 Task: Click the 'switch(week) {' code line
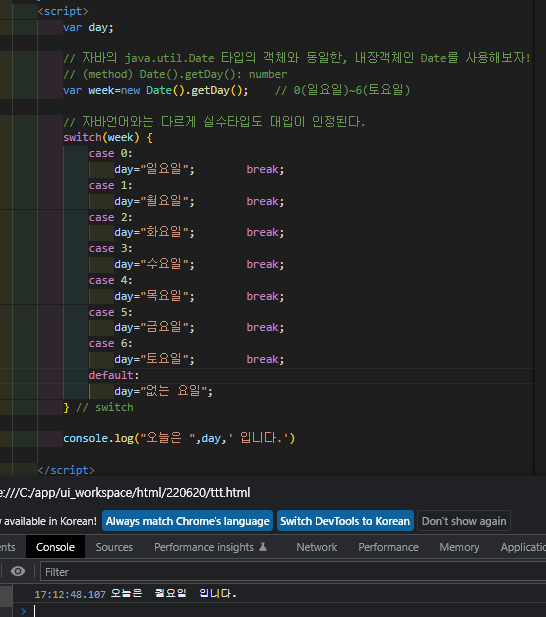click(x=108, y=137)
